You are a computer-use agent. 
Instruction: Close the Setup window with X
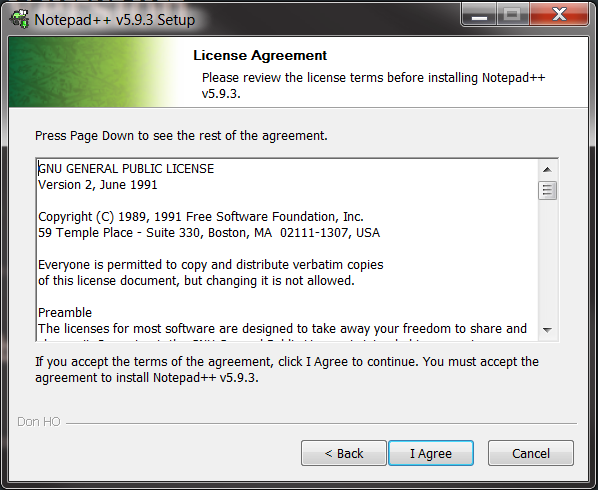(x=559, y=14)
